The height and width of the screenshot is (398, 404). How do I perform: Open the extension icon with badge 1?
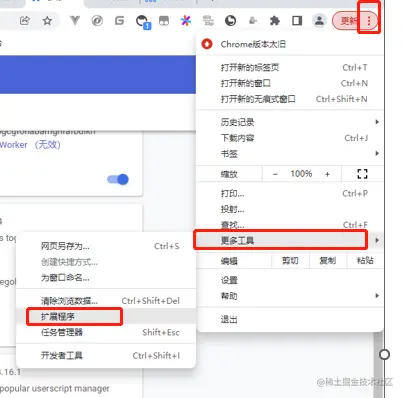coord(143,22)
